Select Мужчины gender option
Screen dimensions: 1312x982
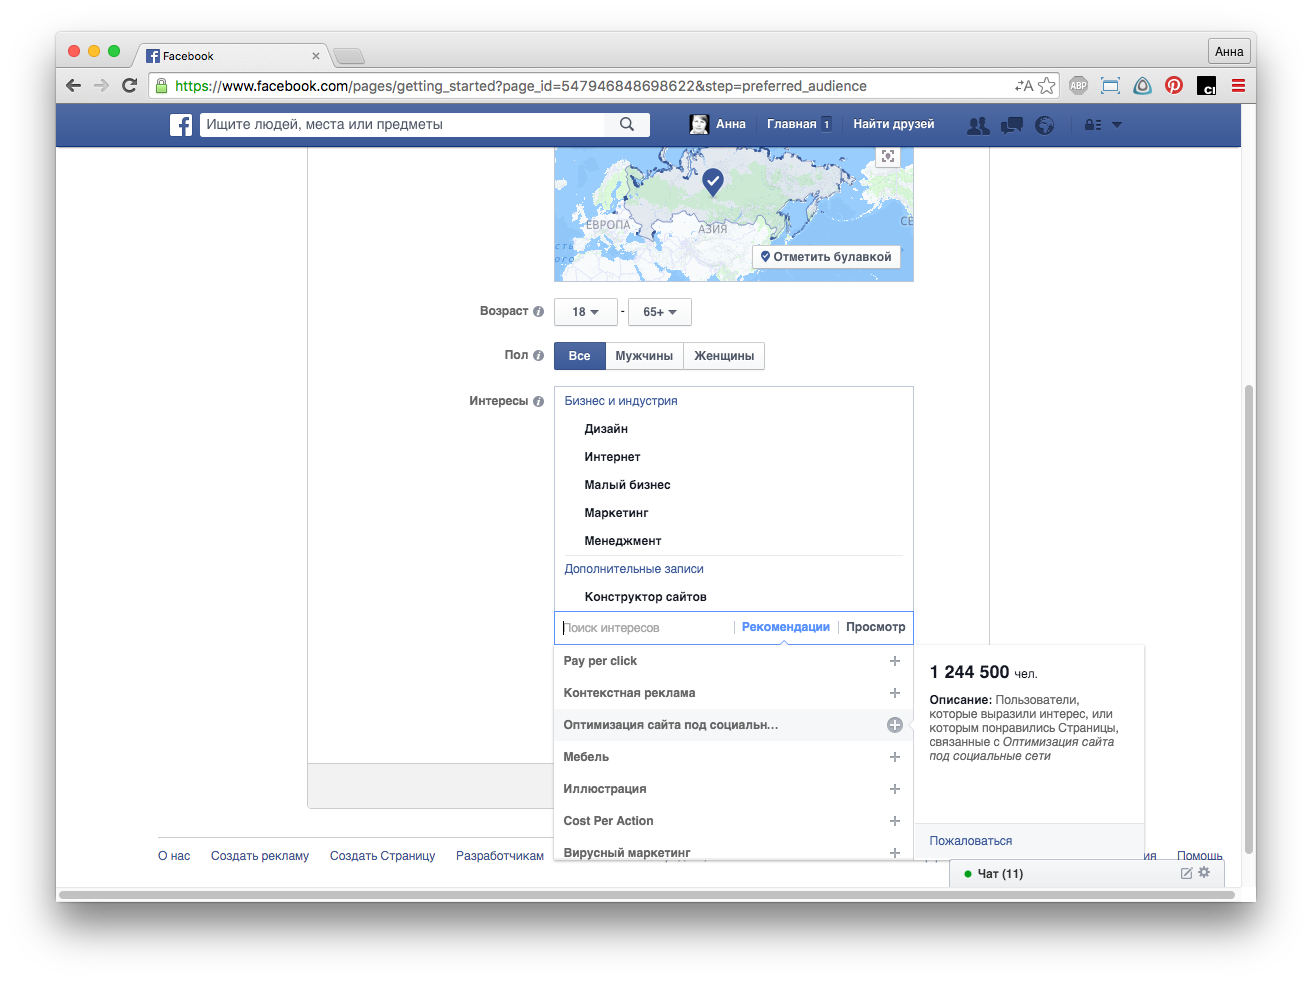pos(644,356)
